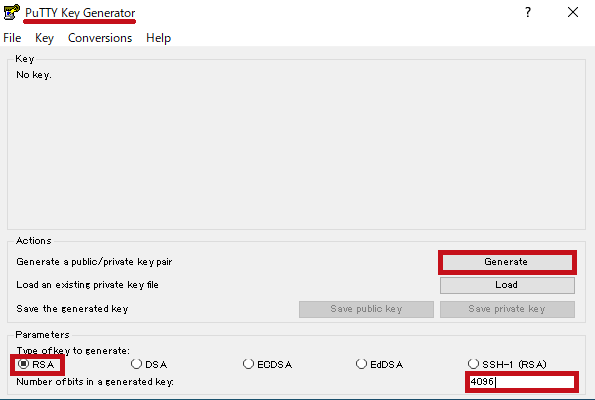Click the 'Generate a public/private key pair' label
Image resolution: width=595 pixels, height=400 pixels.
[x=94, y=262]
